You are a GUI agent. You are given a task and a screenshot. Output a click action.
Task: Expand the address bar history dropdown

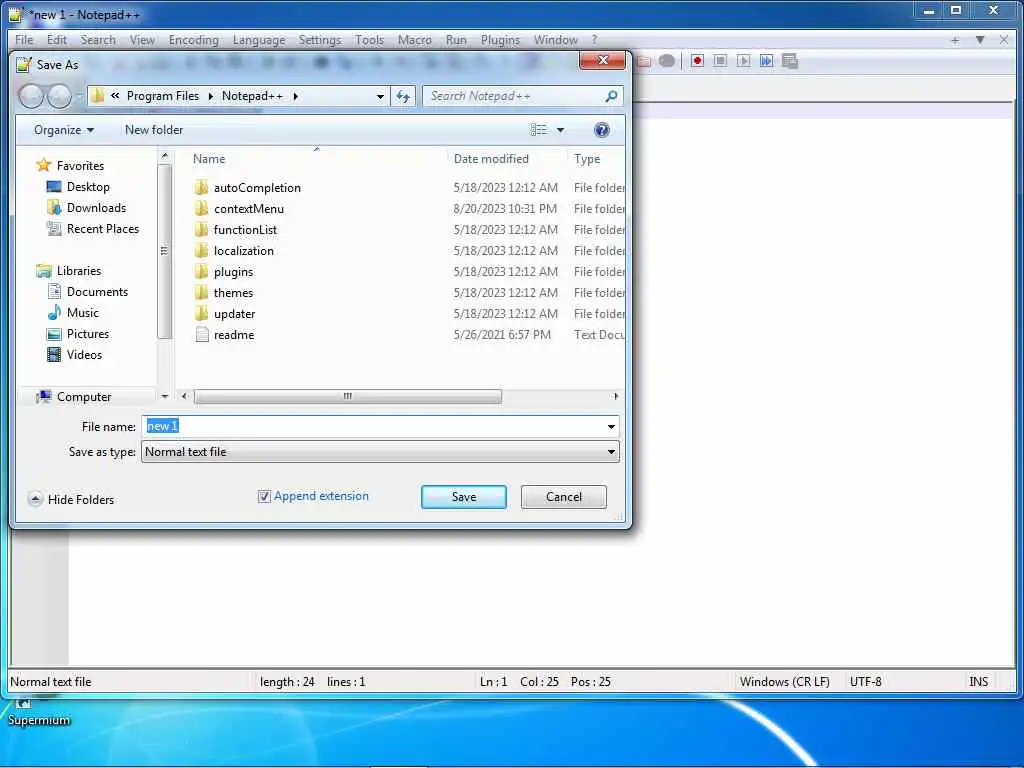tap(380, 97)
